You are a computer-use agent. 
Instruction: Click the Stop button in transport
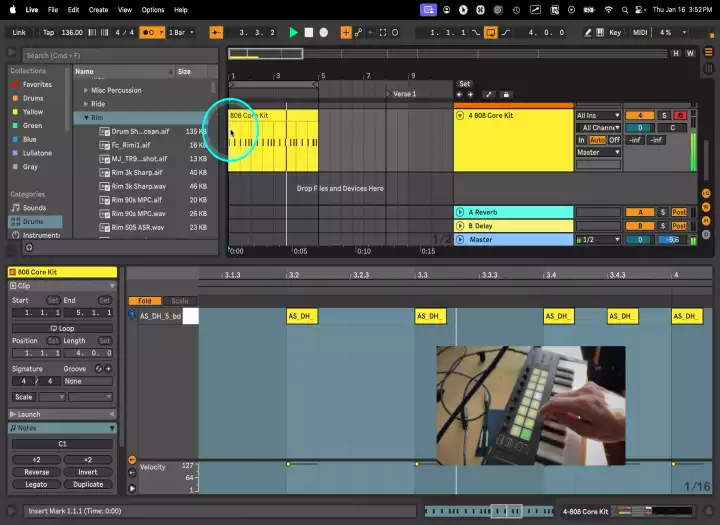coord(309,32)
